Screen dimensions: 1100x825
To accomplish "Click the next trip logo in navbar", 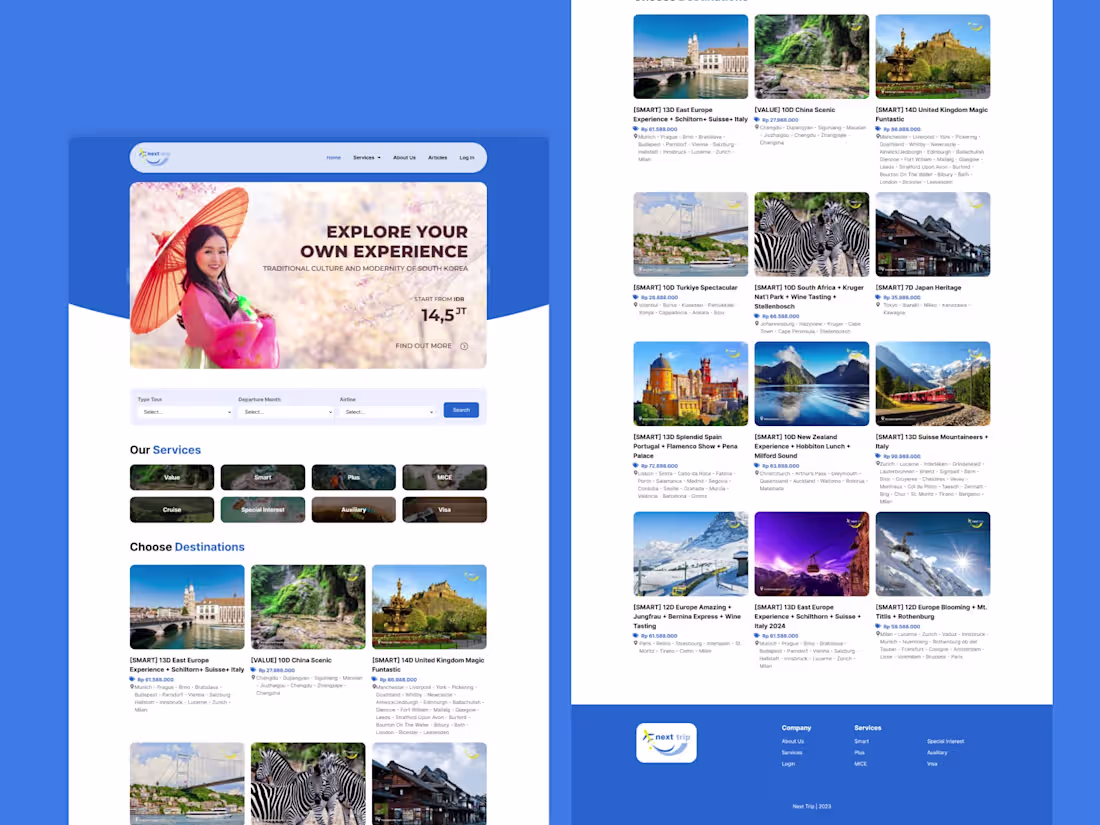I will pos(151,157).
